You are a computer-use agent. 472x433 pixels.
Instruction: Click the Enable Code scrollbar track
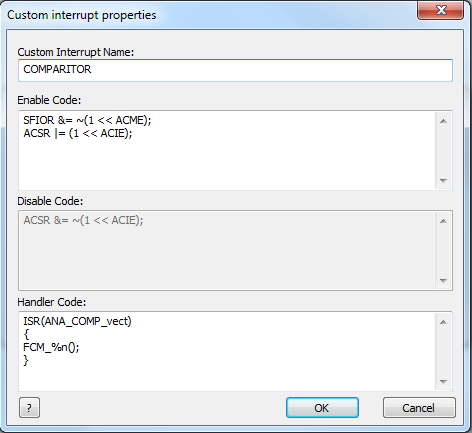443,151
